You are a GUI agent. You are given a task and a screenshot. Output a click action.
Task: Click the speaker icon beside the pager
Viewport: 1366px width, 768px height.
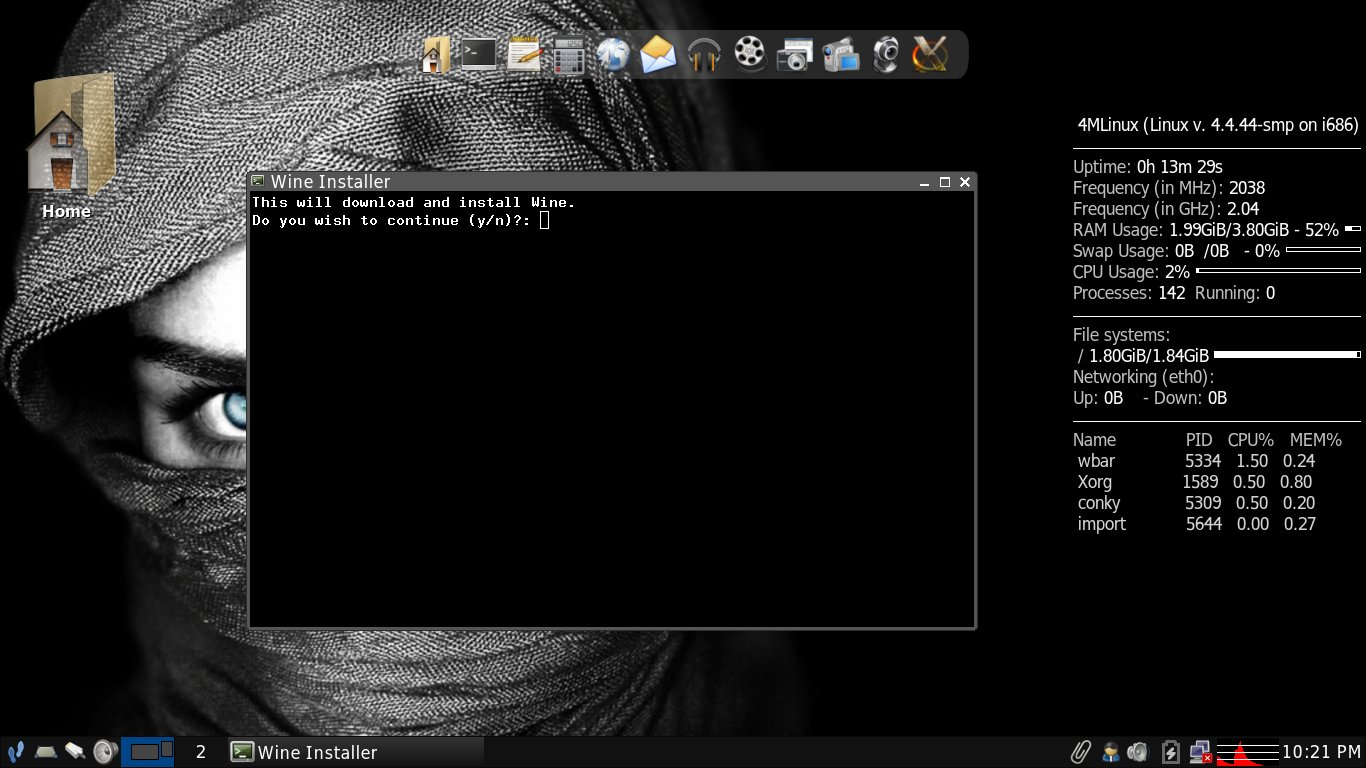click(x=105, y=752)
